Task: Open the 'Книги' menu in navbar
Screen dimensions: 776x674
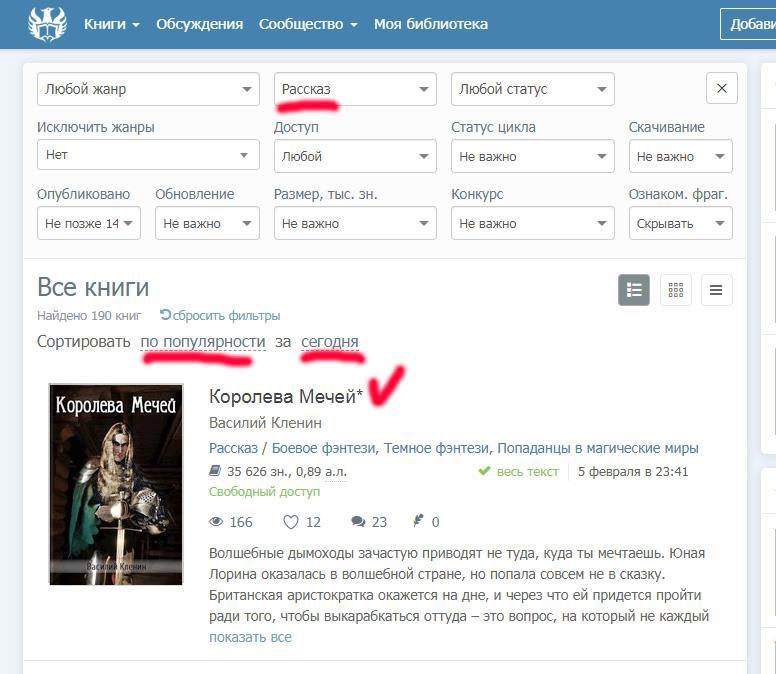Action: coord(111,24)
